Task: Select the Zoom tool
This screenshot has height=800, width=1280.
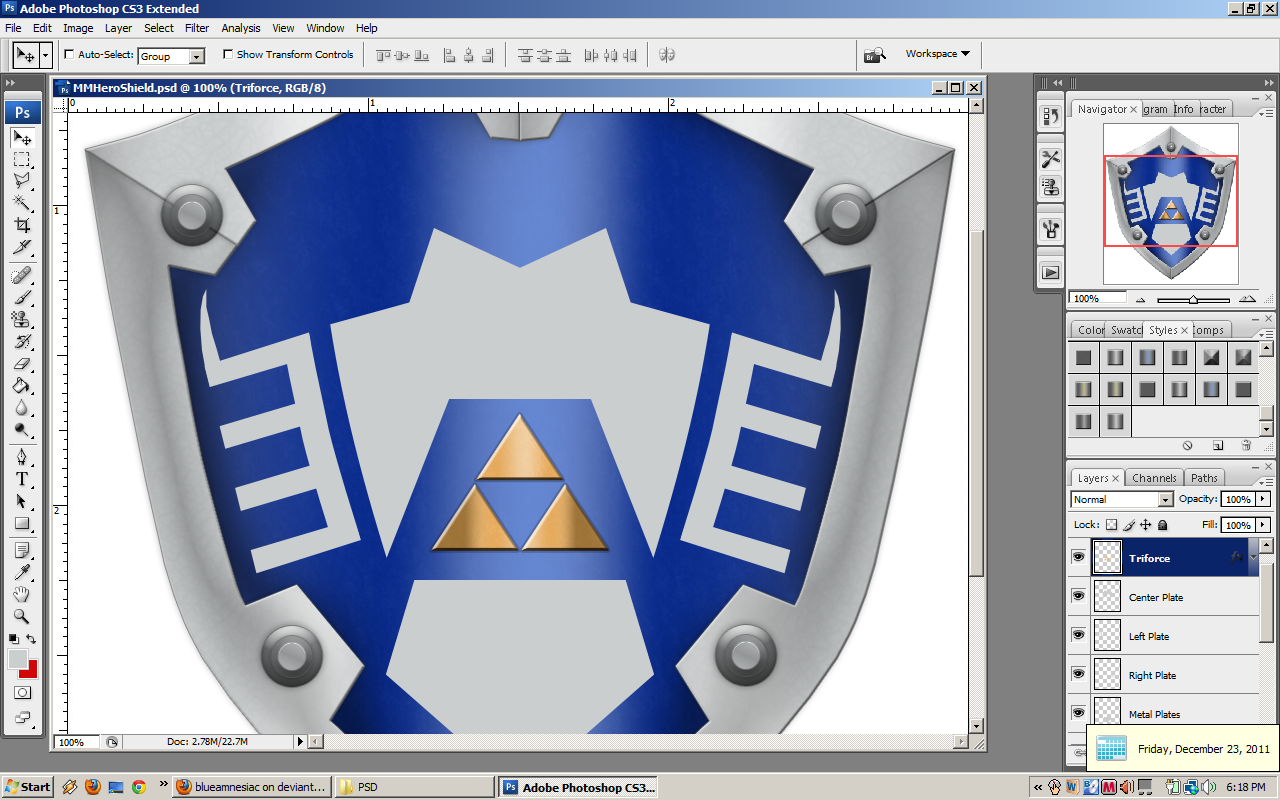Action: tap(22, 617)
